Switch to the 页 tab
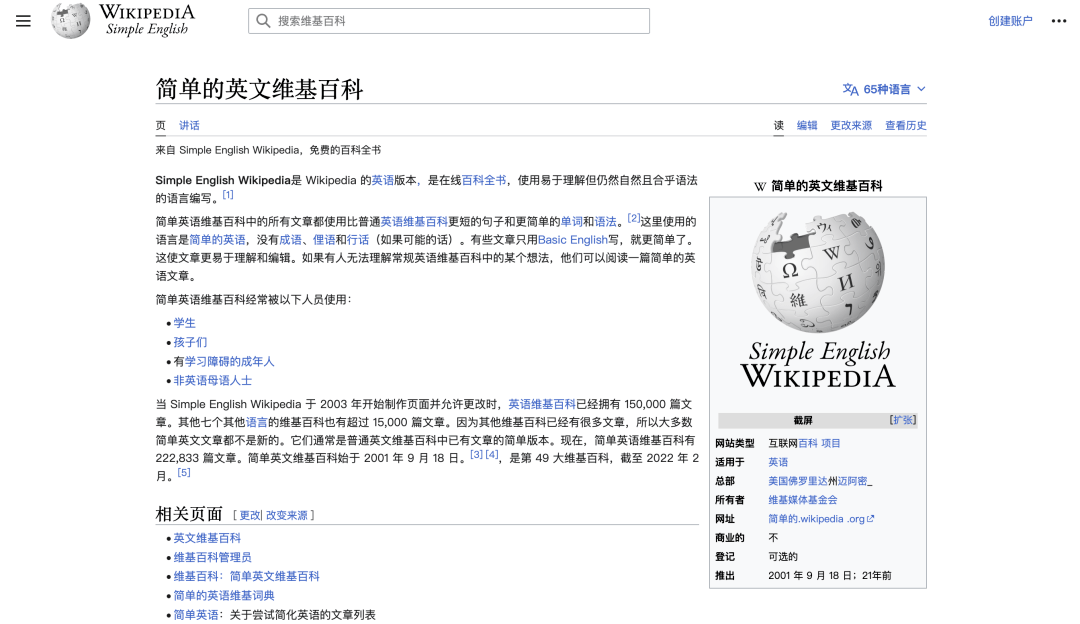This screenshot has width=1080, height=624. point(160,125)
